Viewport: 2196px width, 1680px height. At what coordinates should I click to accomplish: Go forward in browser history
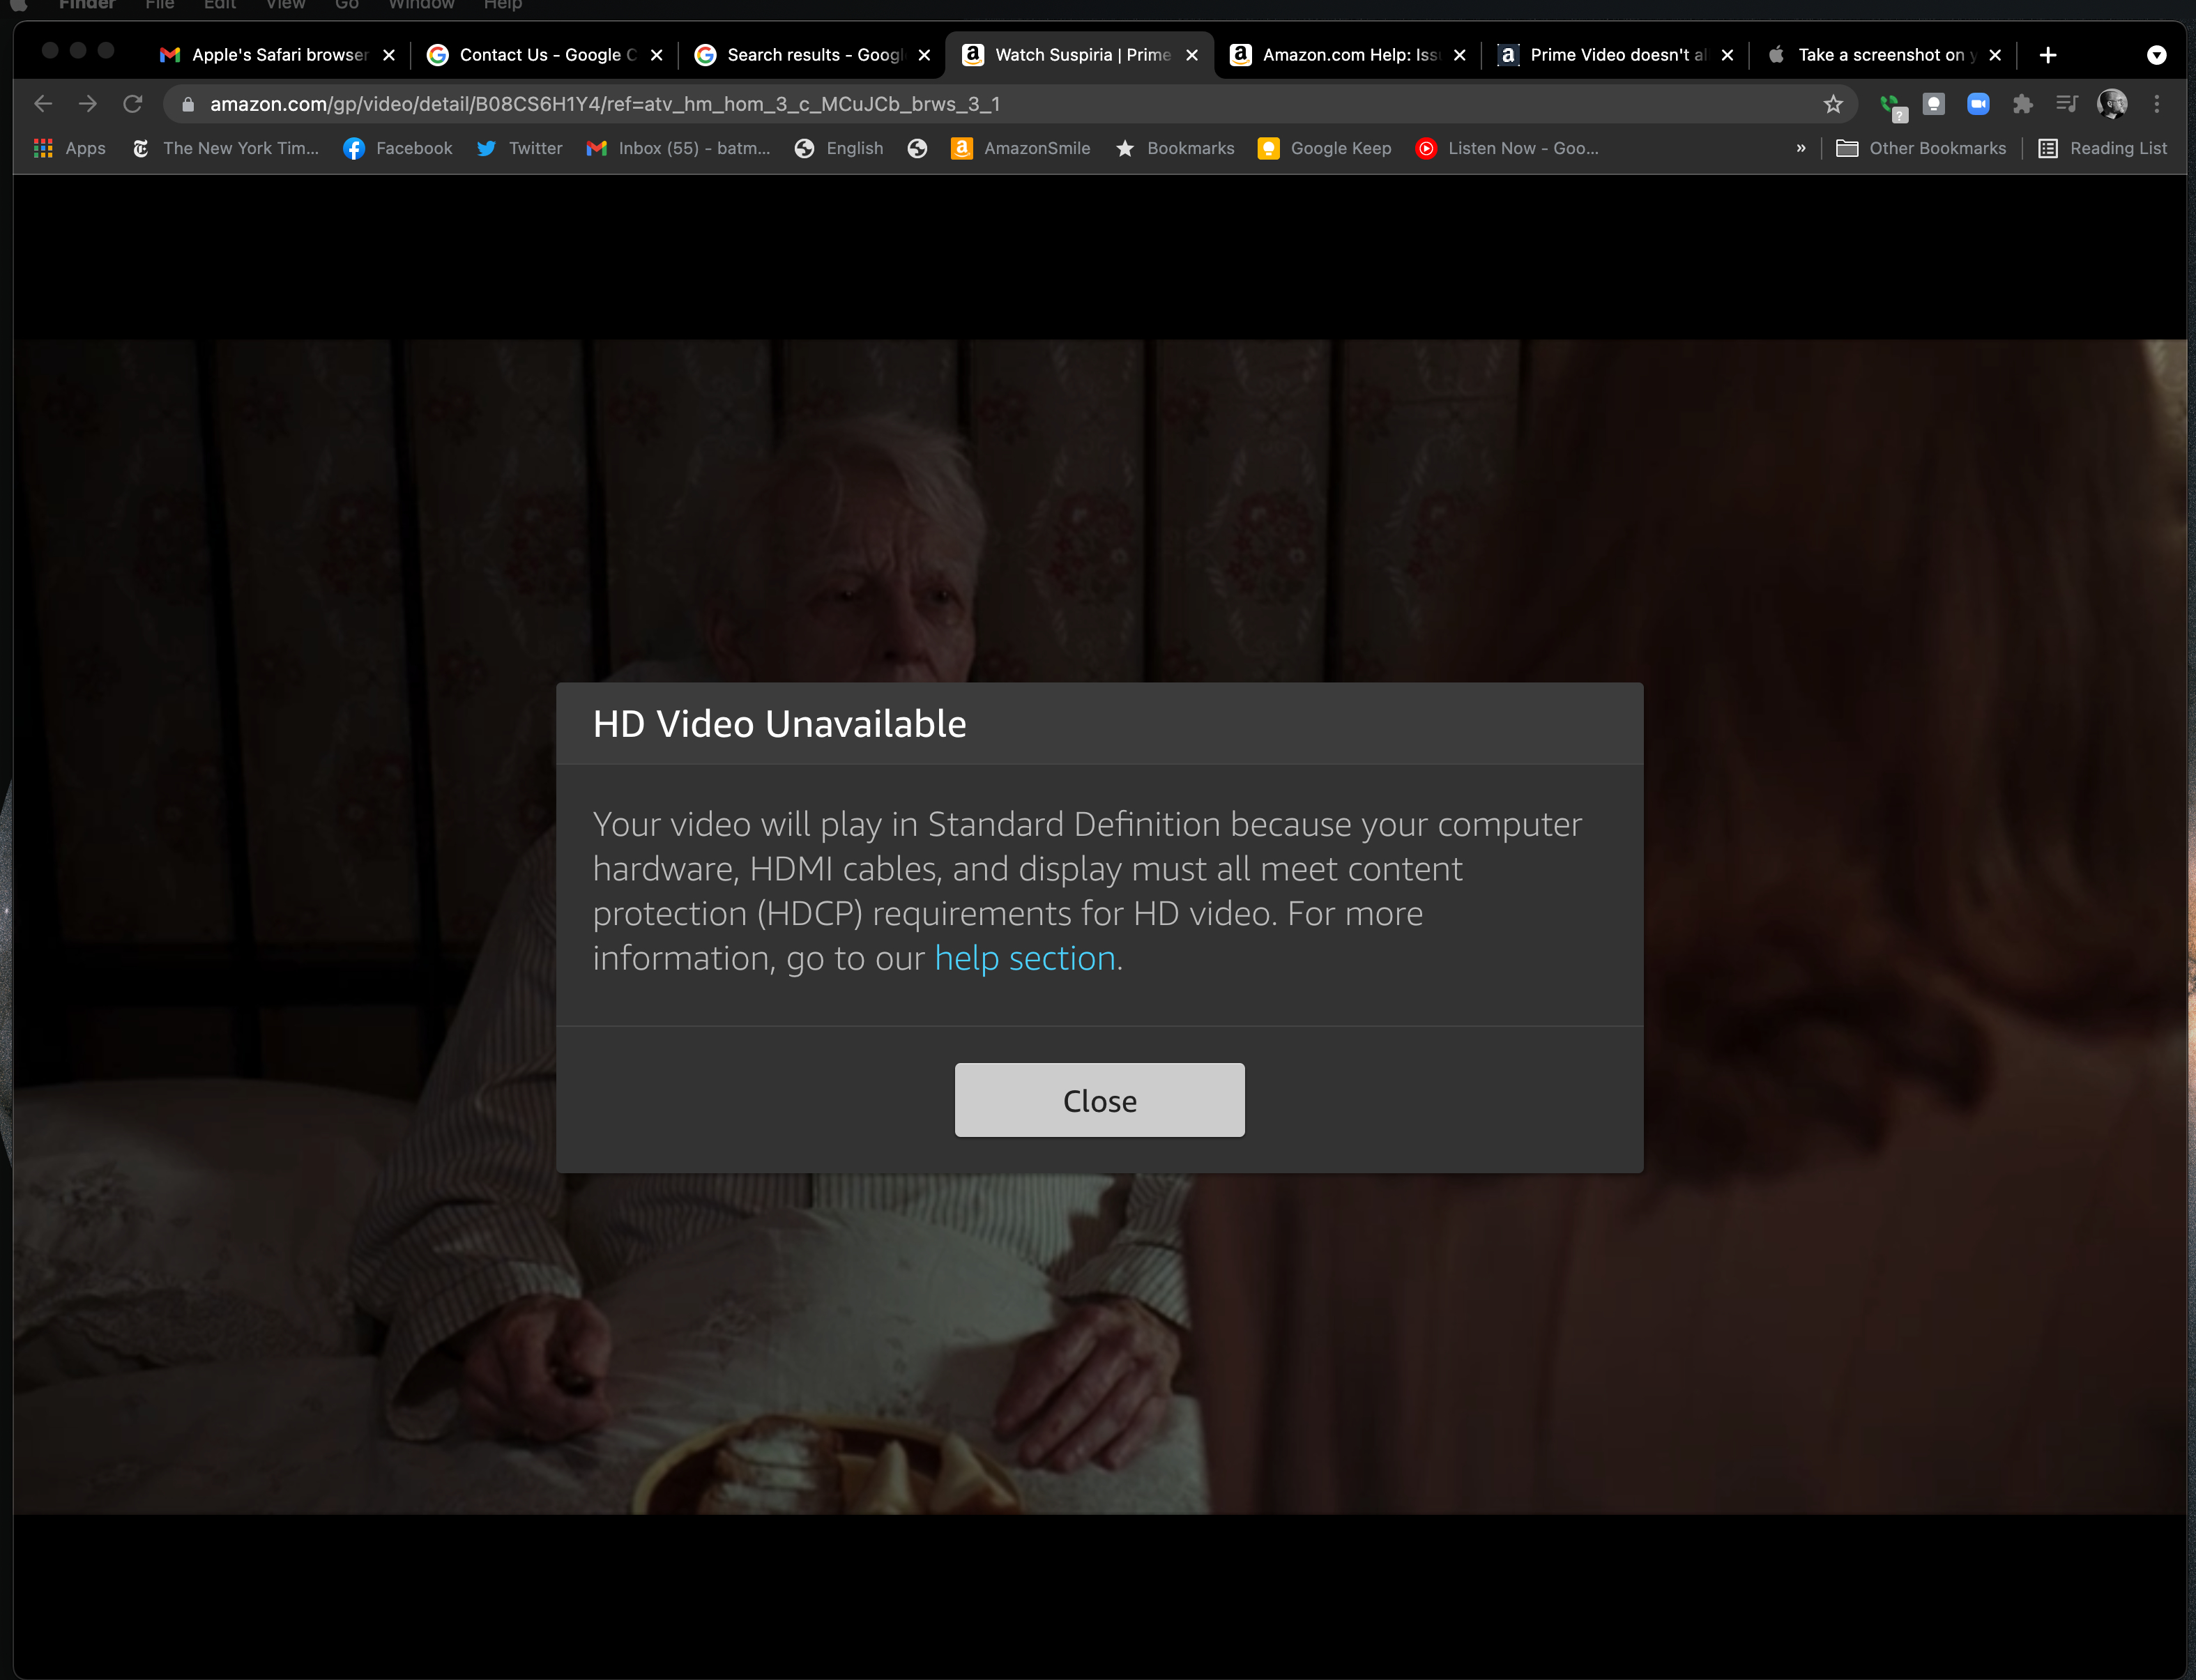pyautogui.click(x=88, y=104)
